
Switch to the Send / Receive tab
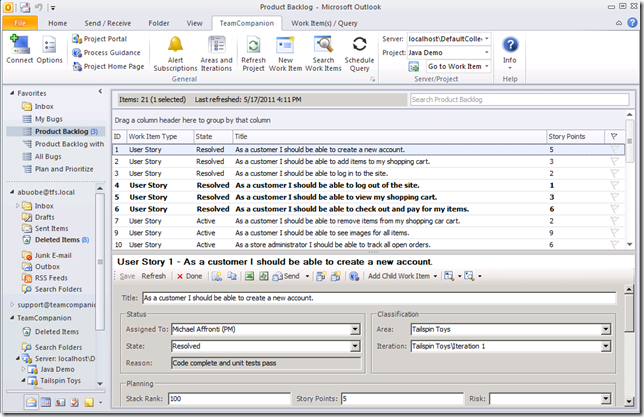pyautogui.click(x=108, y=23)
